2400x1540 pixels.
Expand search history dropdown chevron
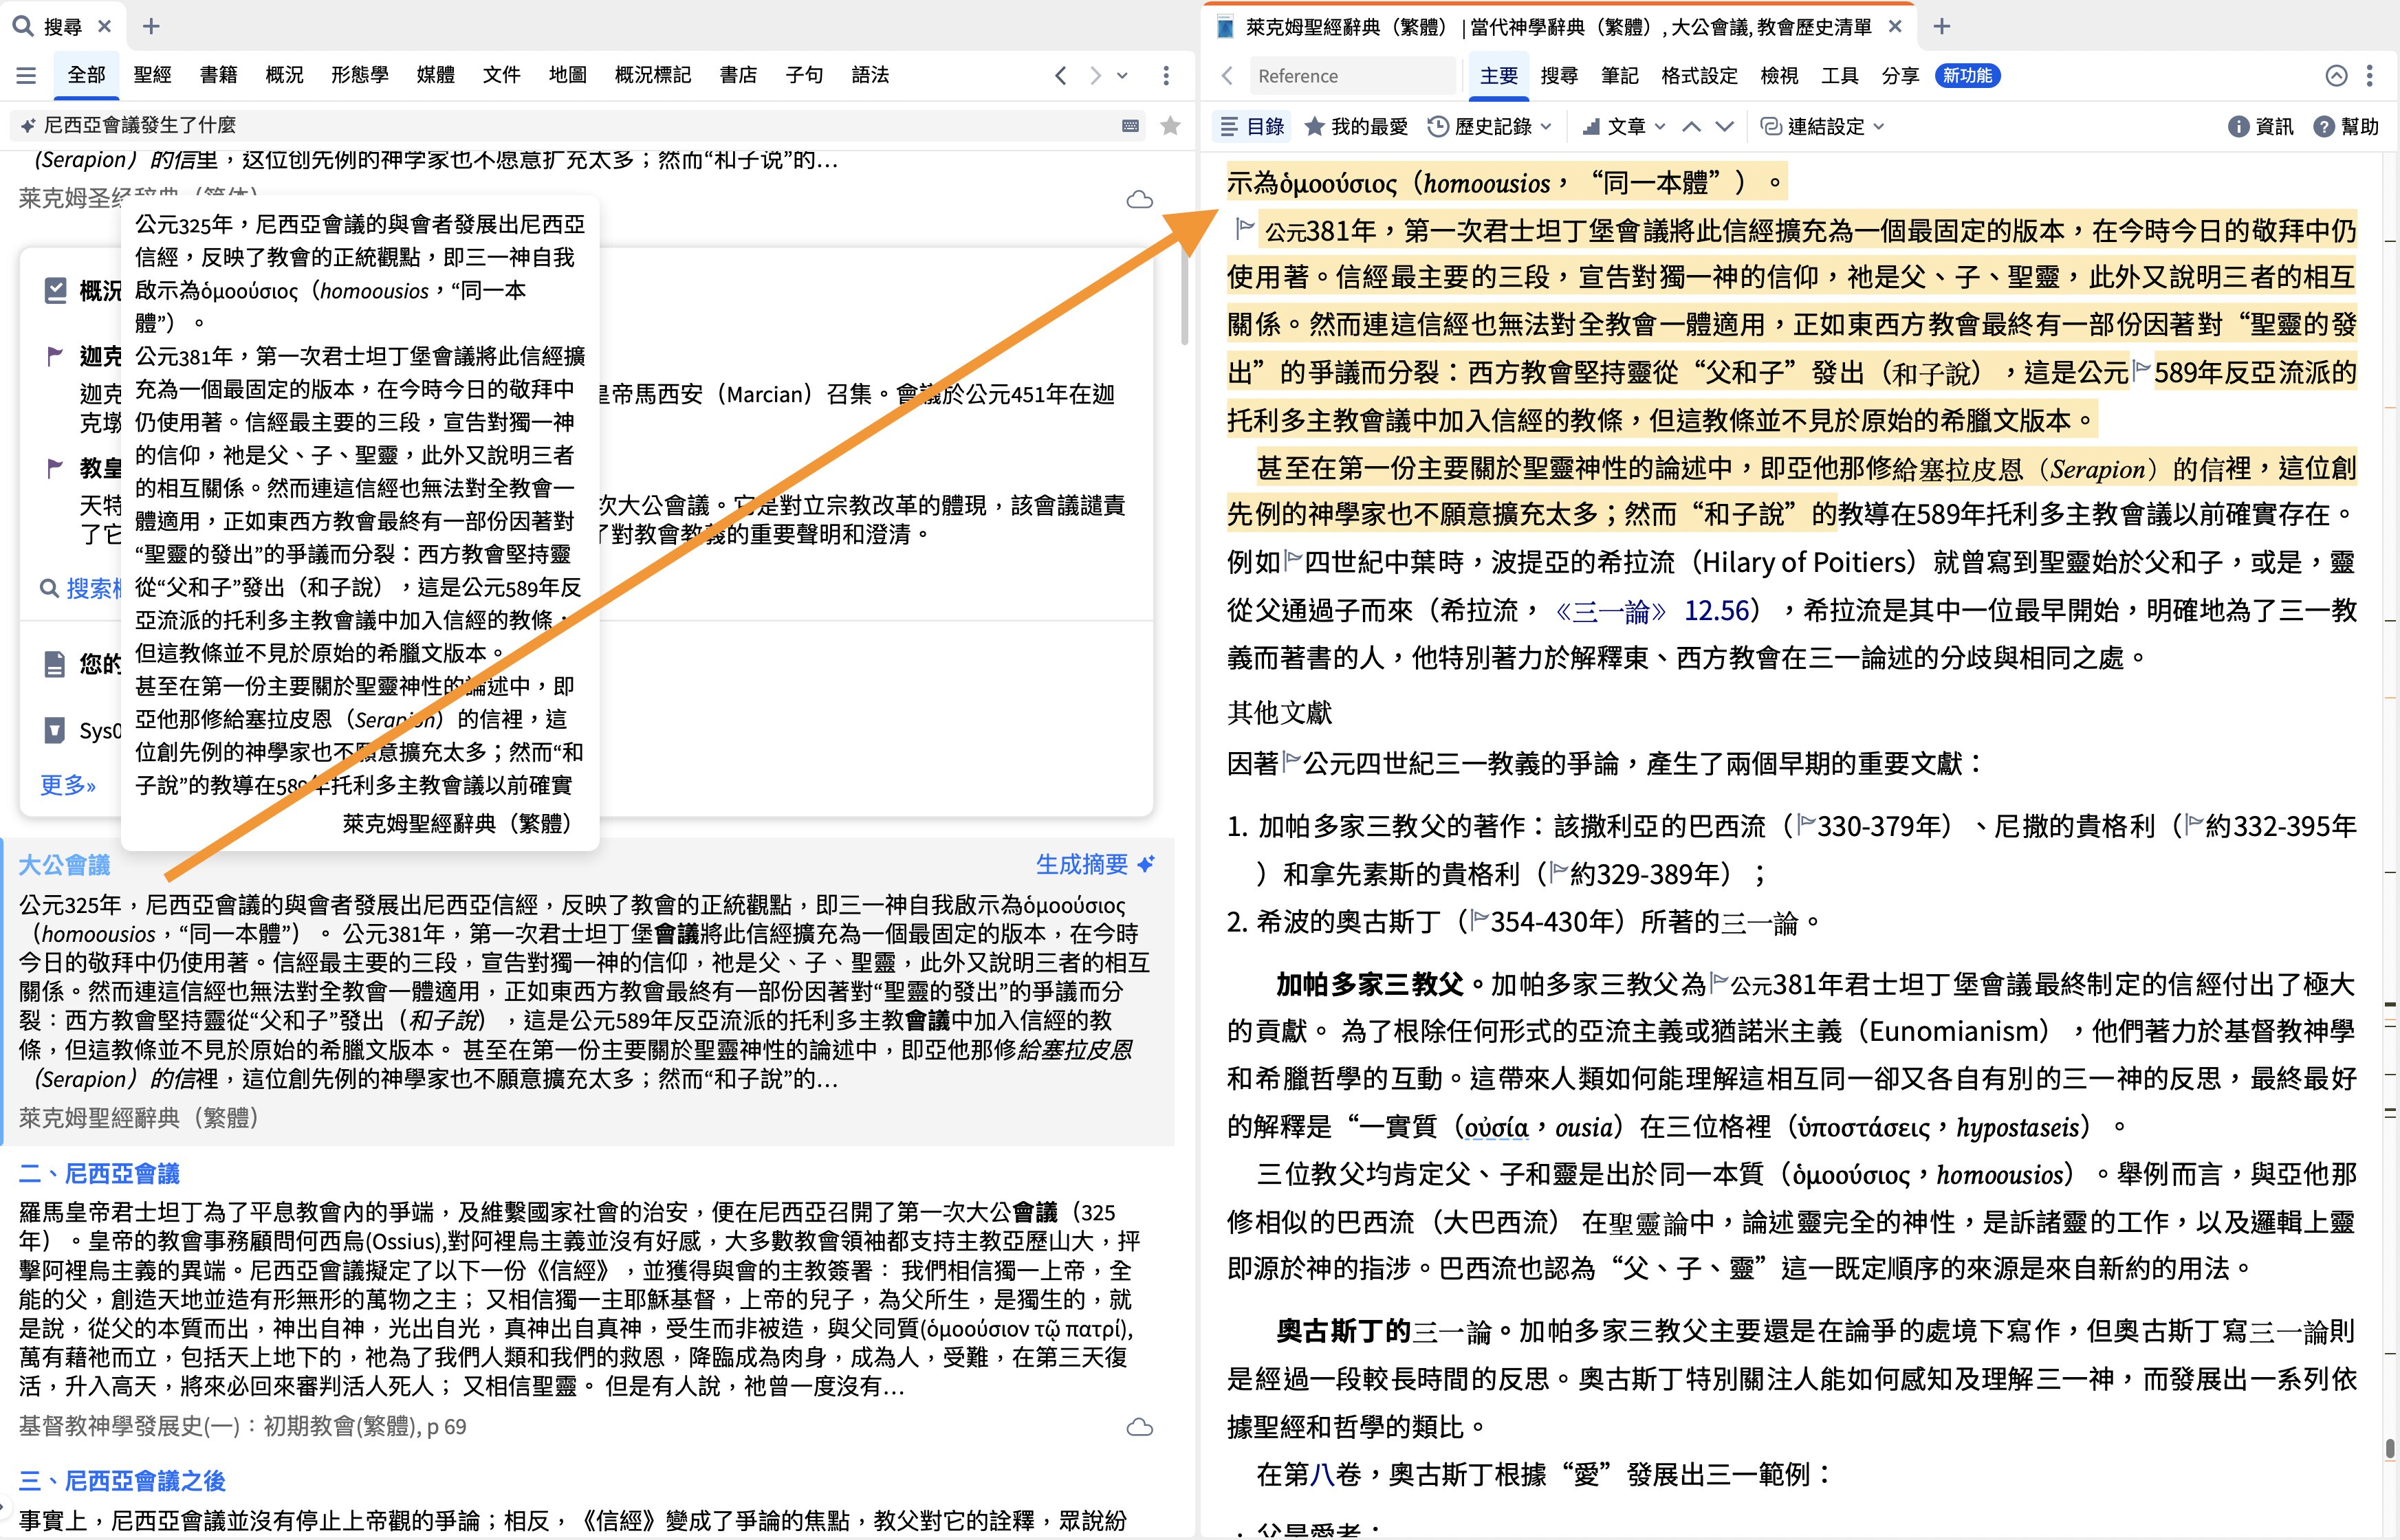tap(1123, 75)
